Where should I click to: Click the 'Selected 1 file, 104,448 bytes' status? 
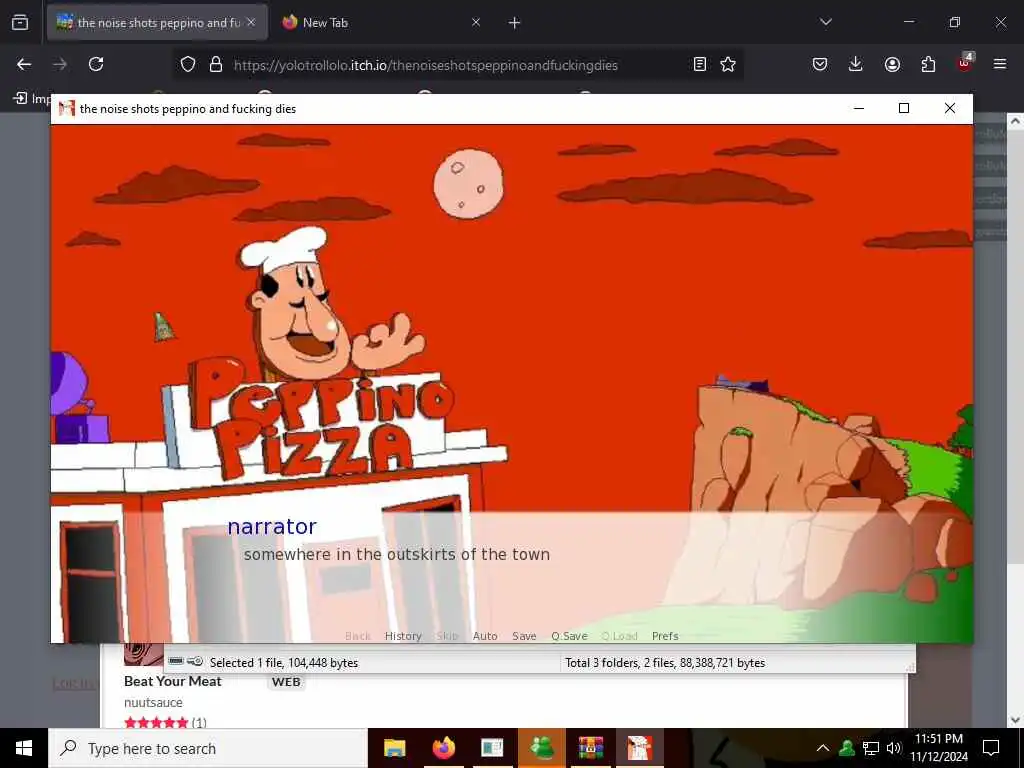coord(284,663)
